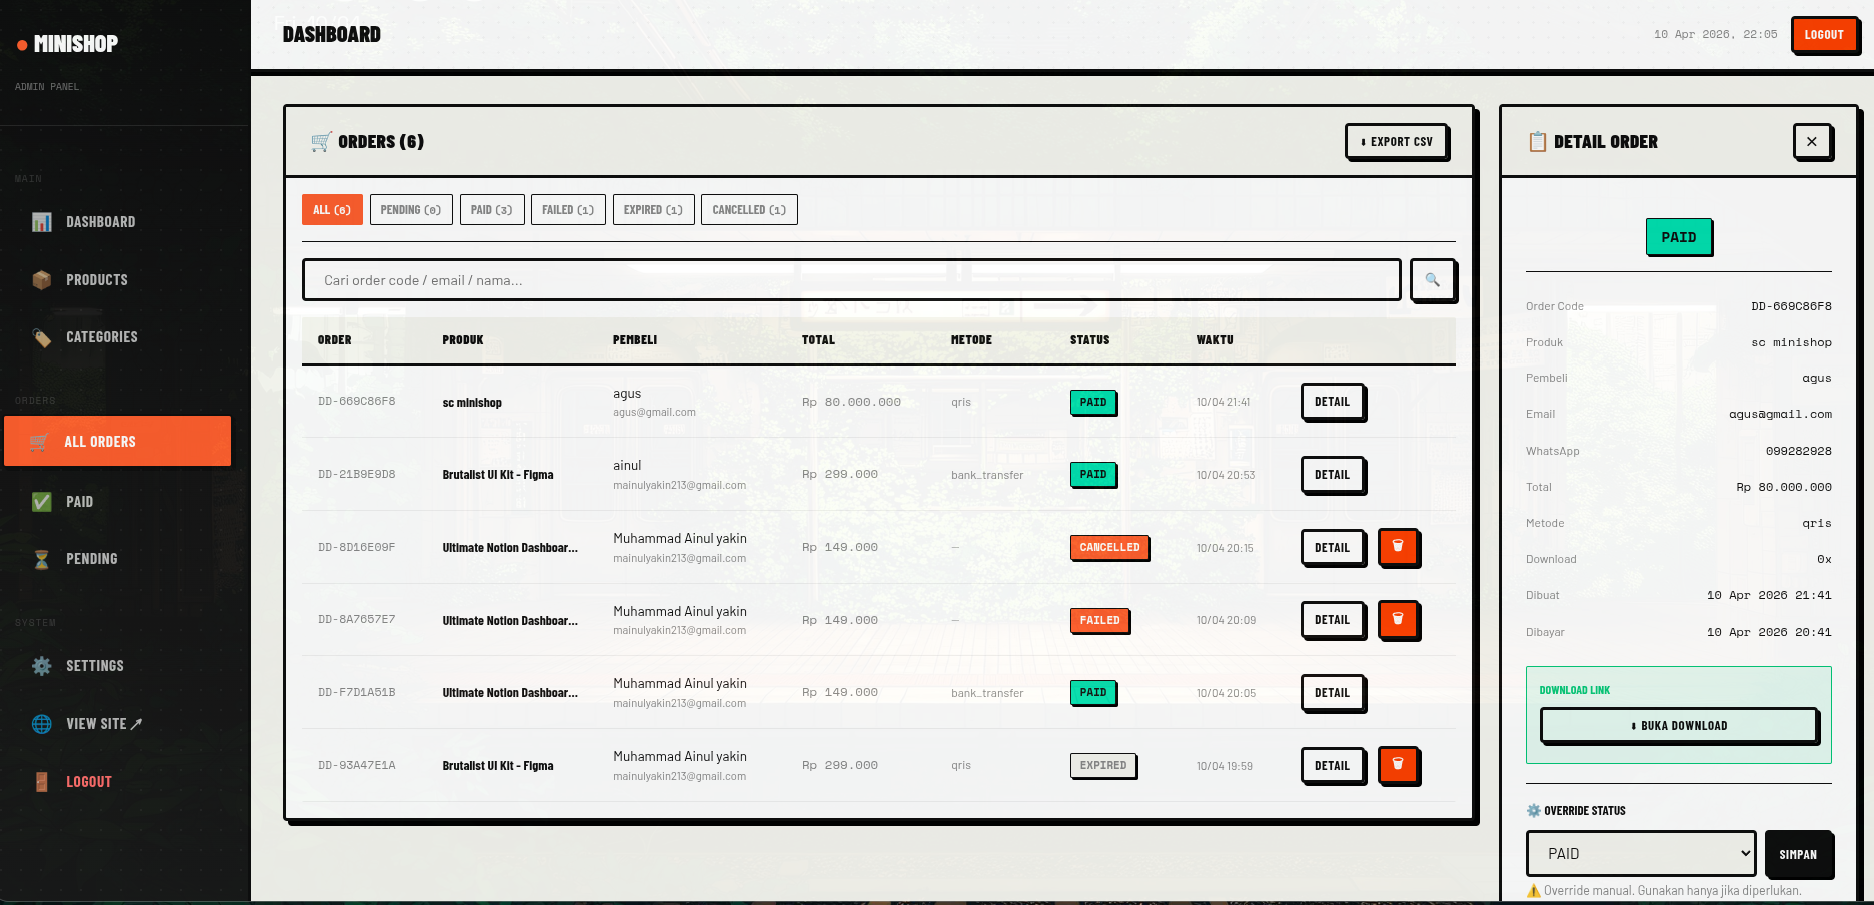View detail for order DD-21B9E9D8
Viewport: 1874px width, 905px height.
tap(1332, 475)
